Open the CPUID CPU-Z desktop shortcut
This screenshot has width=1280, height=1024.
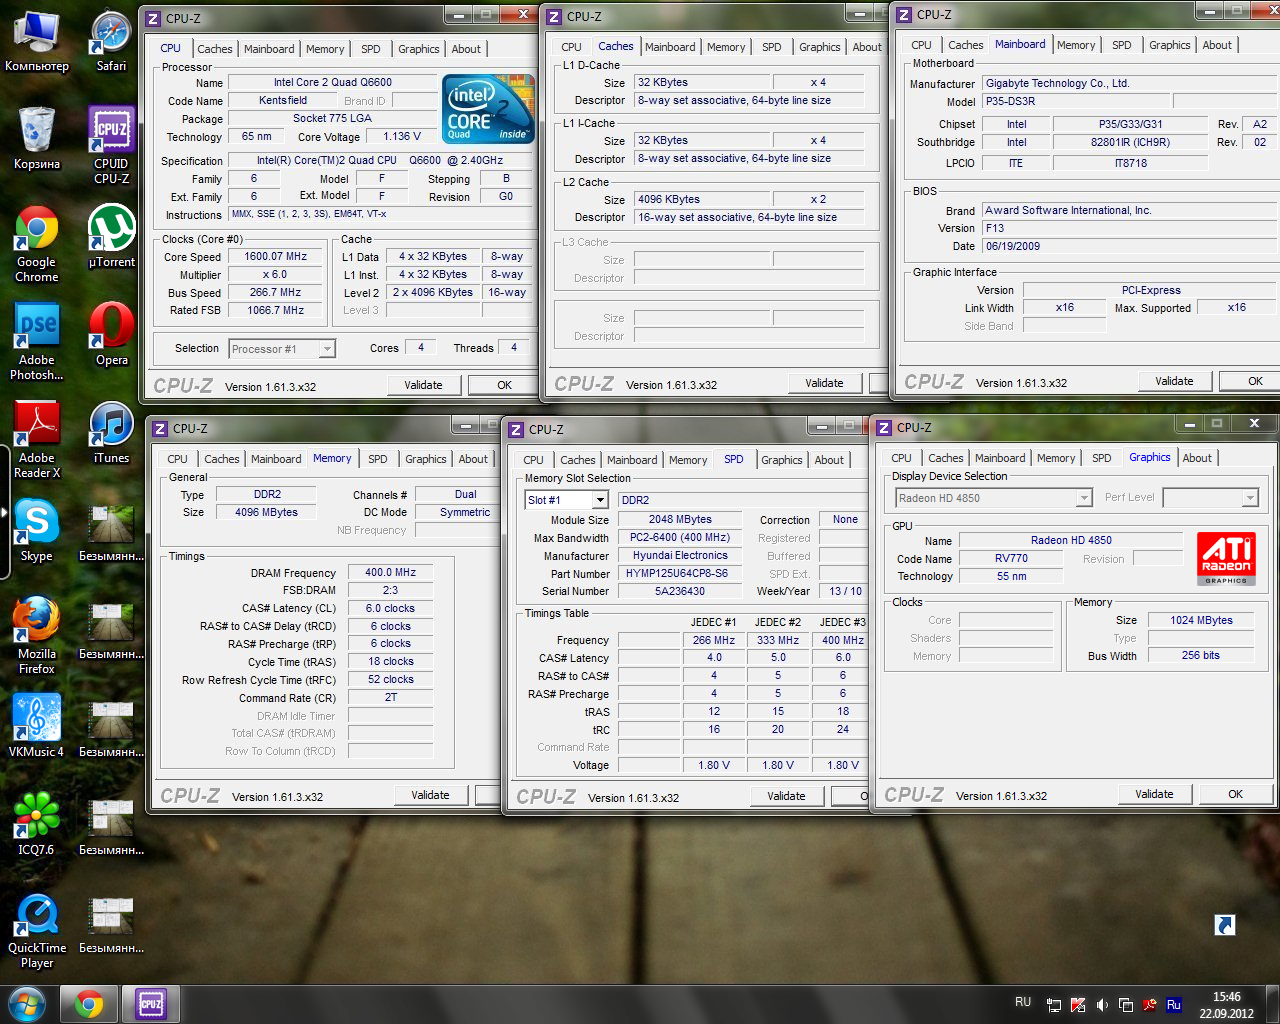(111, 145)
